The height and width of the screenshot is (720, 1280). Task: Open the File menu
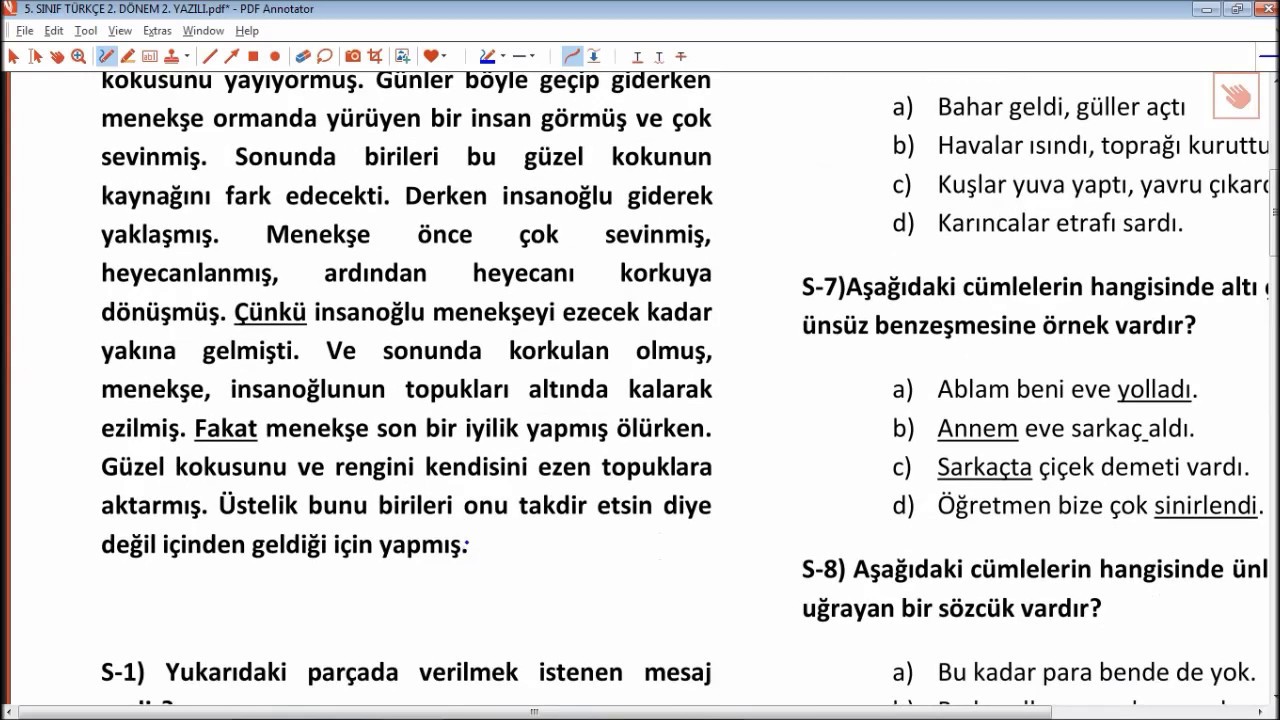click(x=25, y=31)
